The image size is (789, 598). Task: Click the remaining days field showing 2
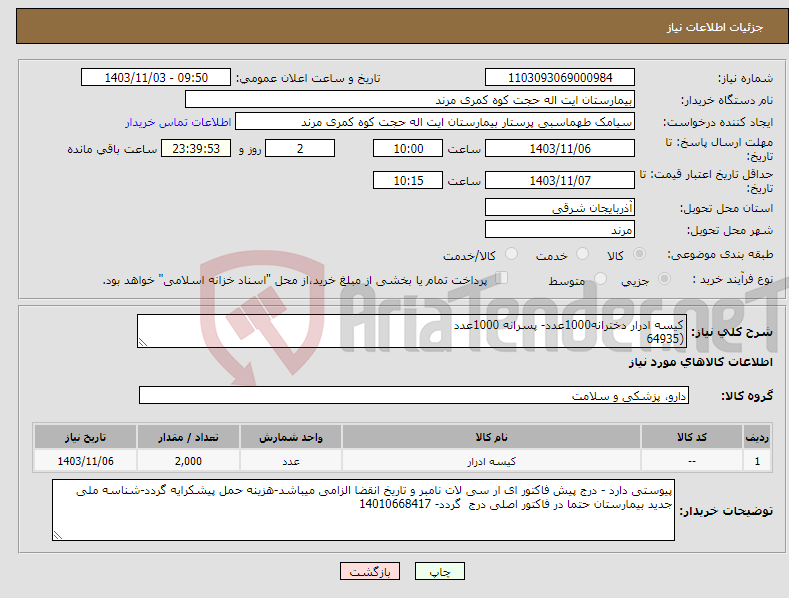[x=300, y=148]
